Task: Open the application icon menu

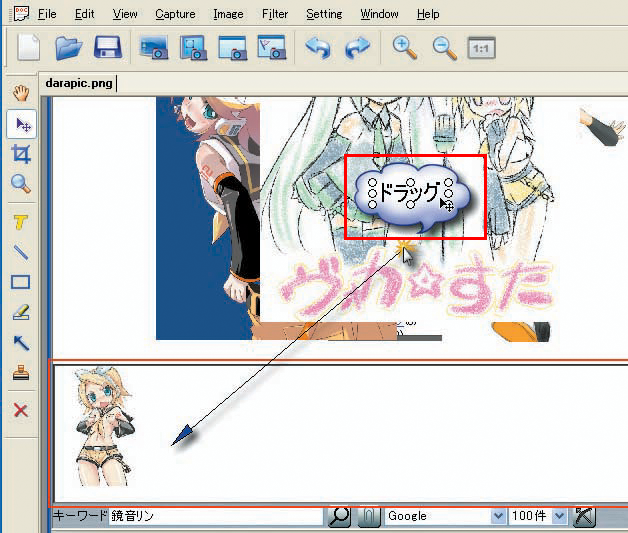Action: (21, 13)
